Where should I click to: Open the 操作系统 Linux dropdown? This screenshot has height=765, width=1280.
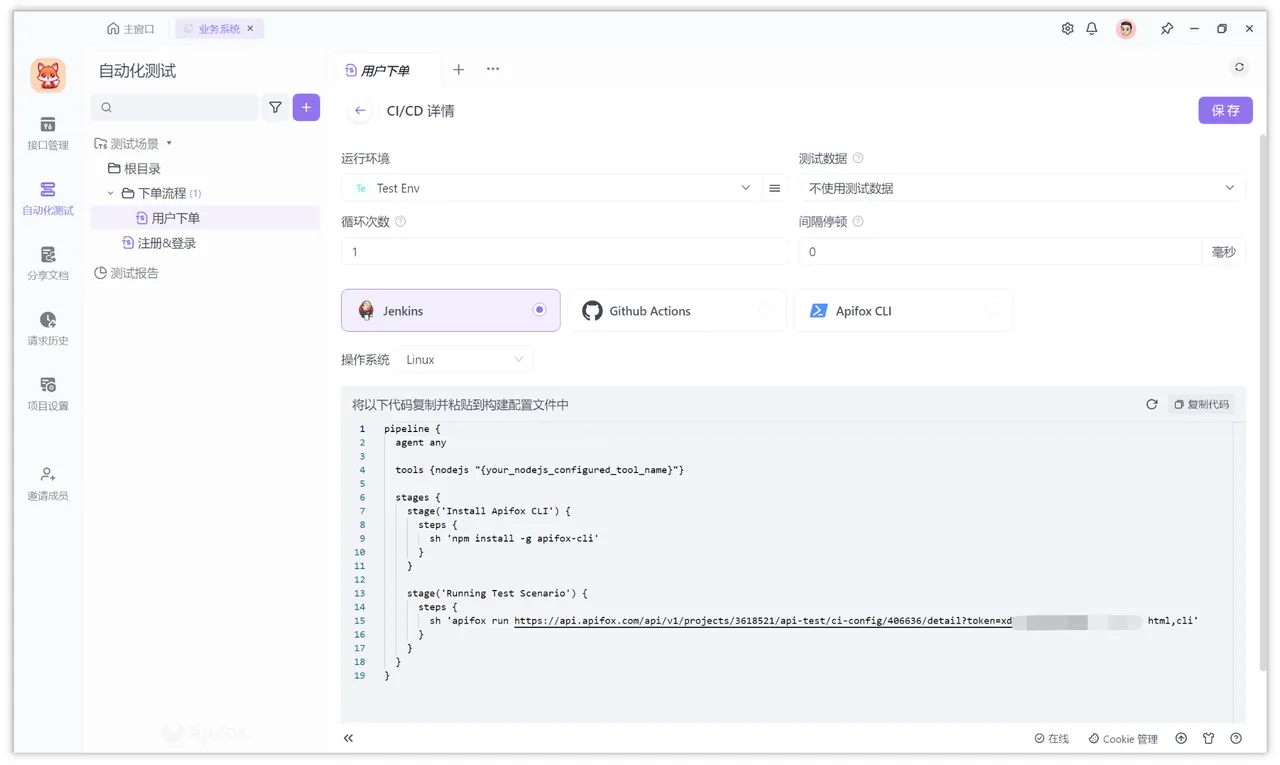click(465, 359)
